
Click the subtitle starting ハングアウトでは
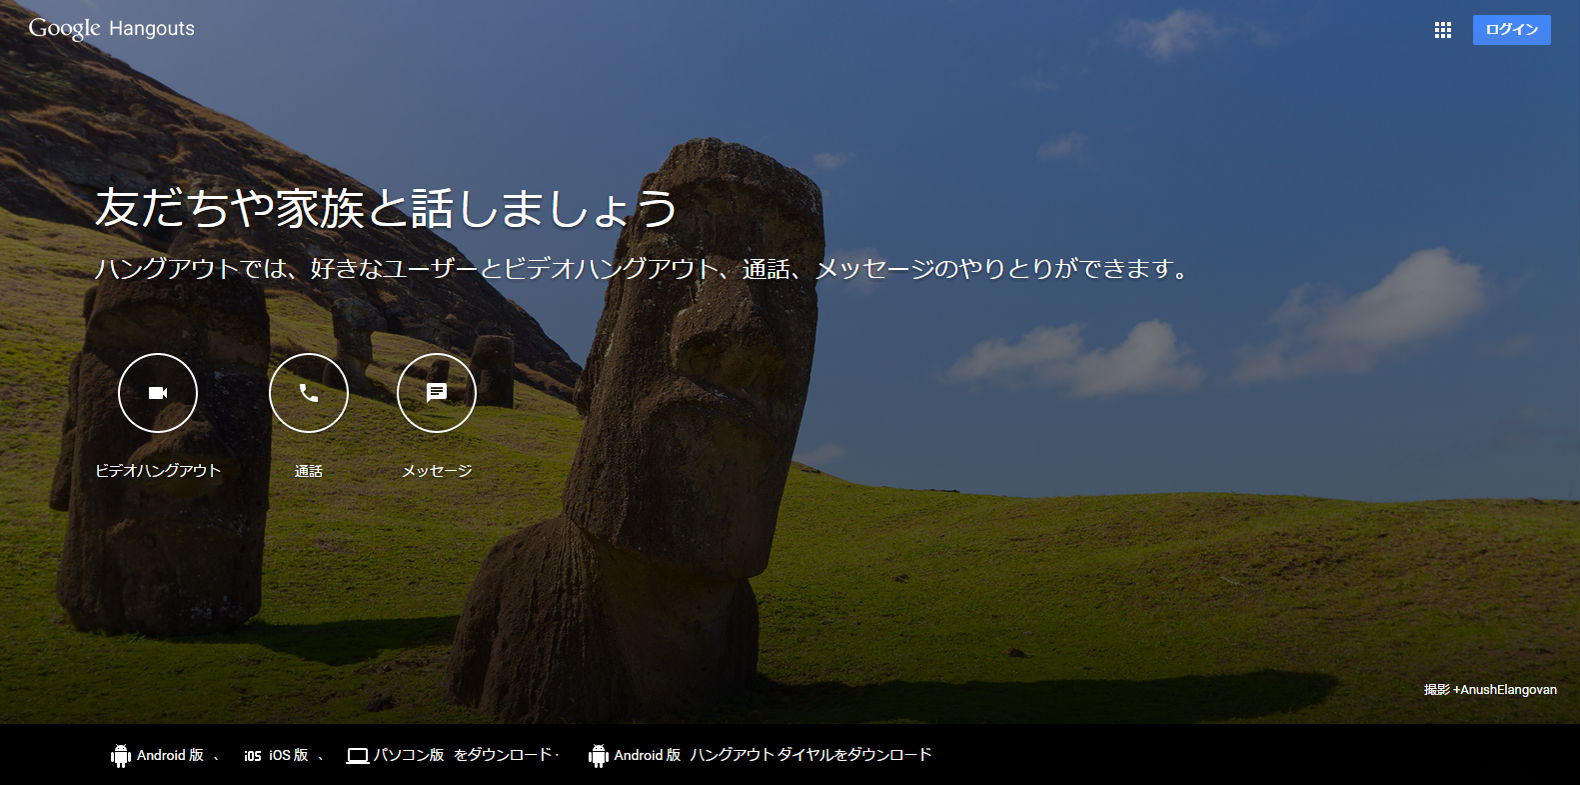click(x=642, y=269)
